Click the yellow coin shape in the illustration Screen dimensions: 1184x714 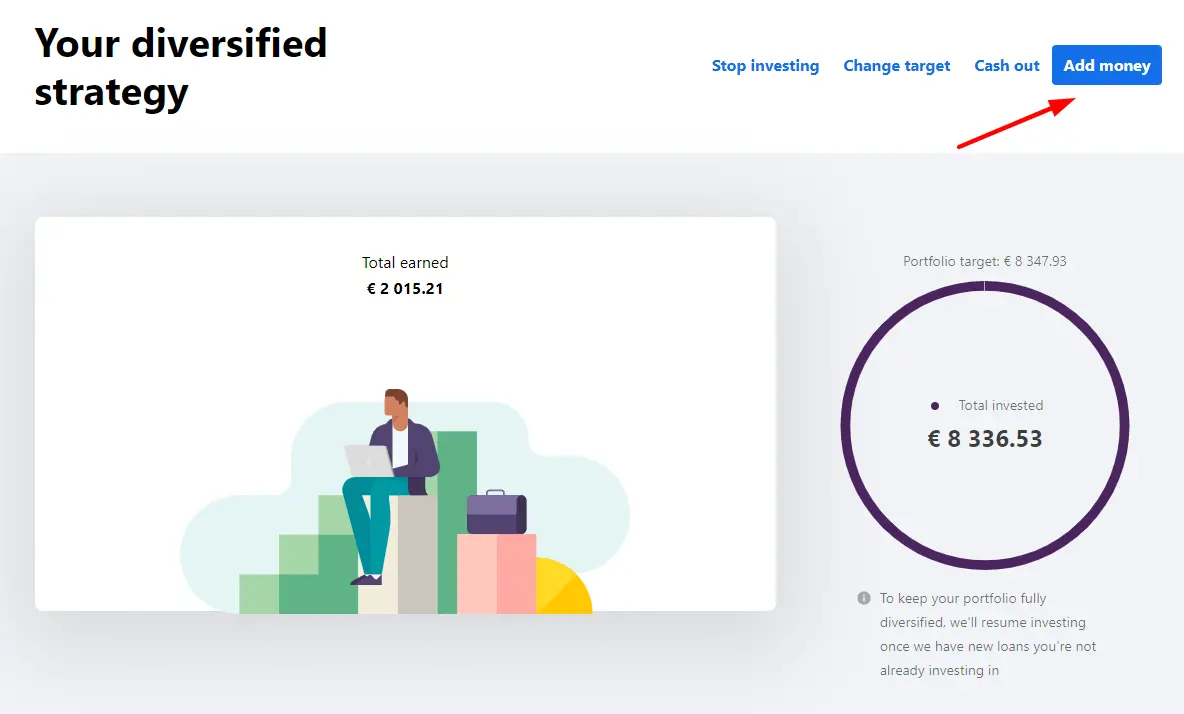564,586
